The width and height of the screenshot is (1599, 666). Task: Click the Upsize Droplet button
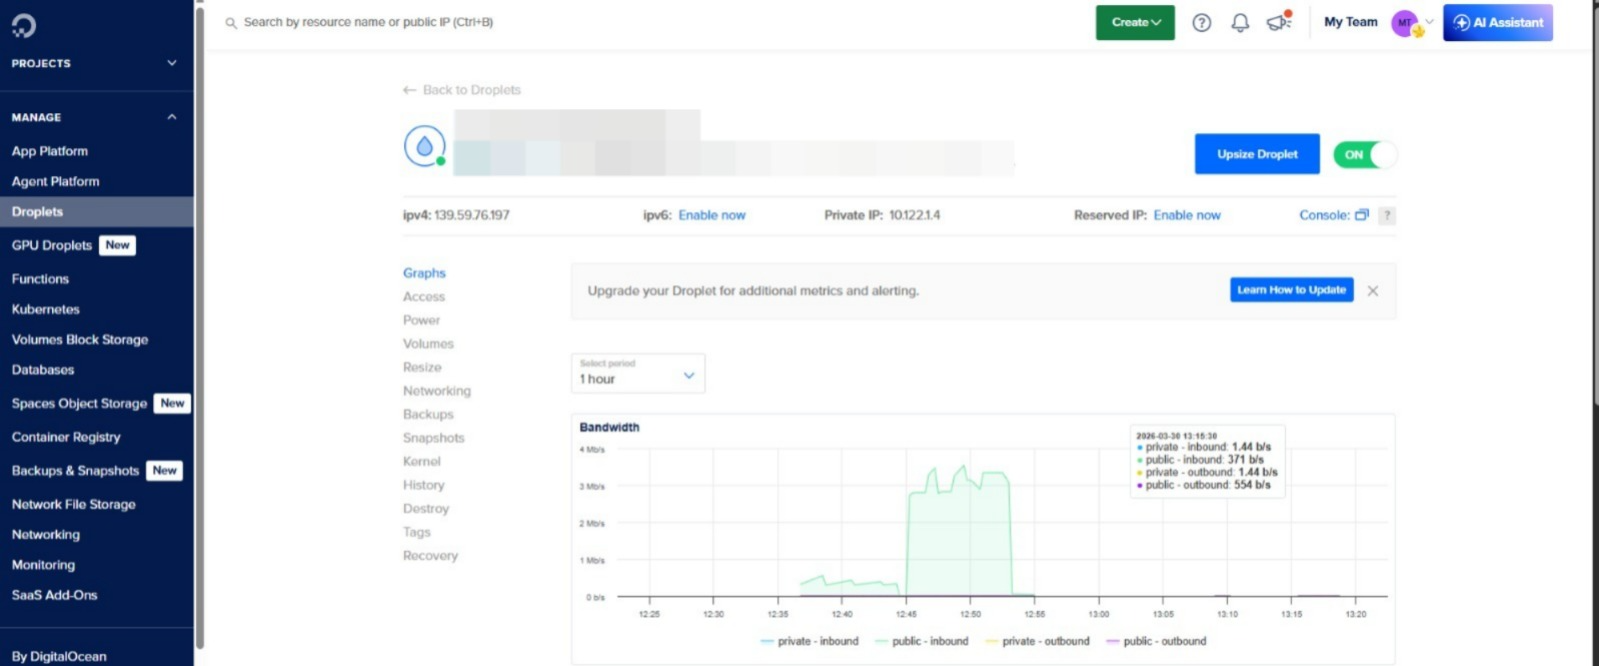pos(1256,154)
